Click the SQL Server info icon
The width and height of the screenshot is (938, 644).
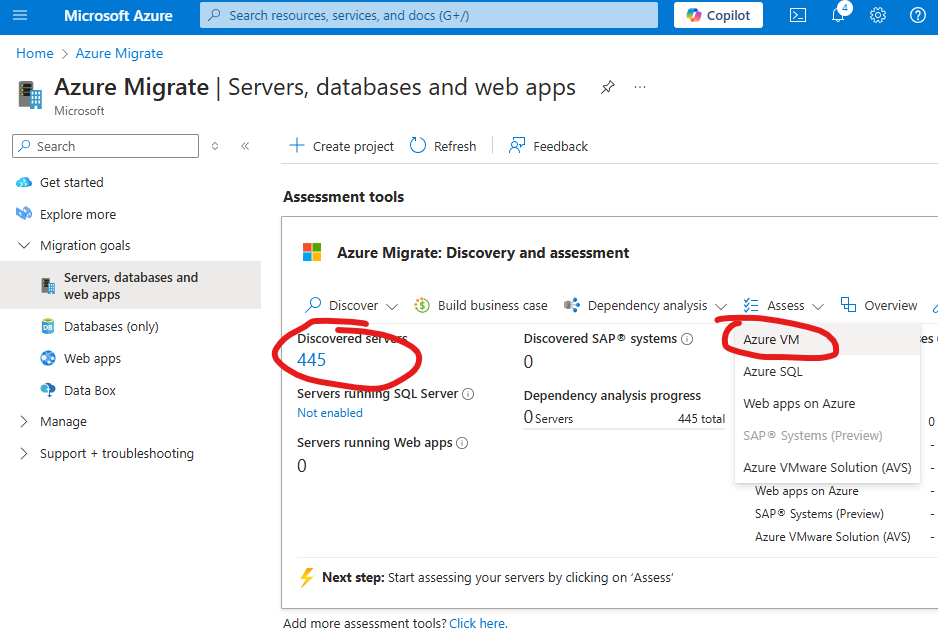click(x=468, y=394)
